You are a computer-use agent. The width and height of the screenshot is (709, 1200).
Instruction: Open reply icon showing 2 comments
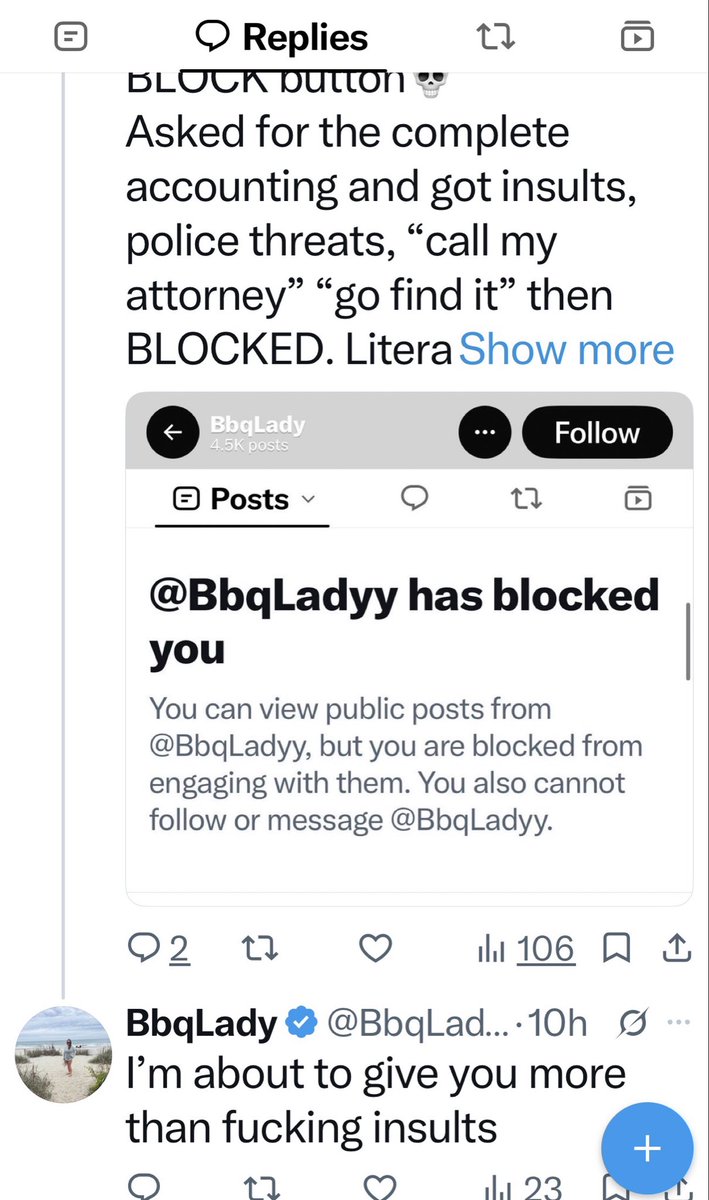click(x=159, y=948)
